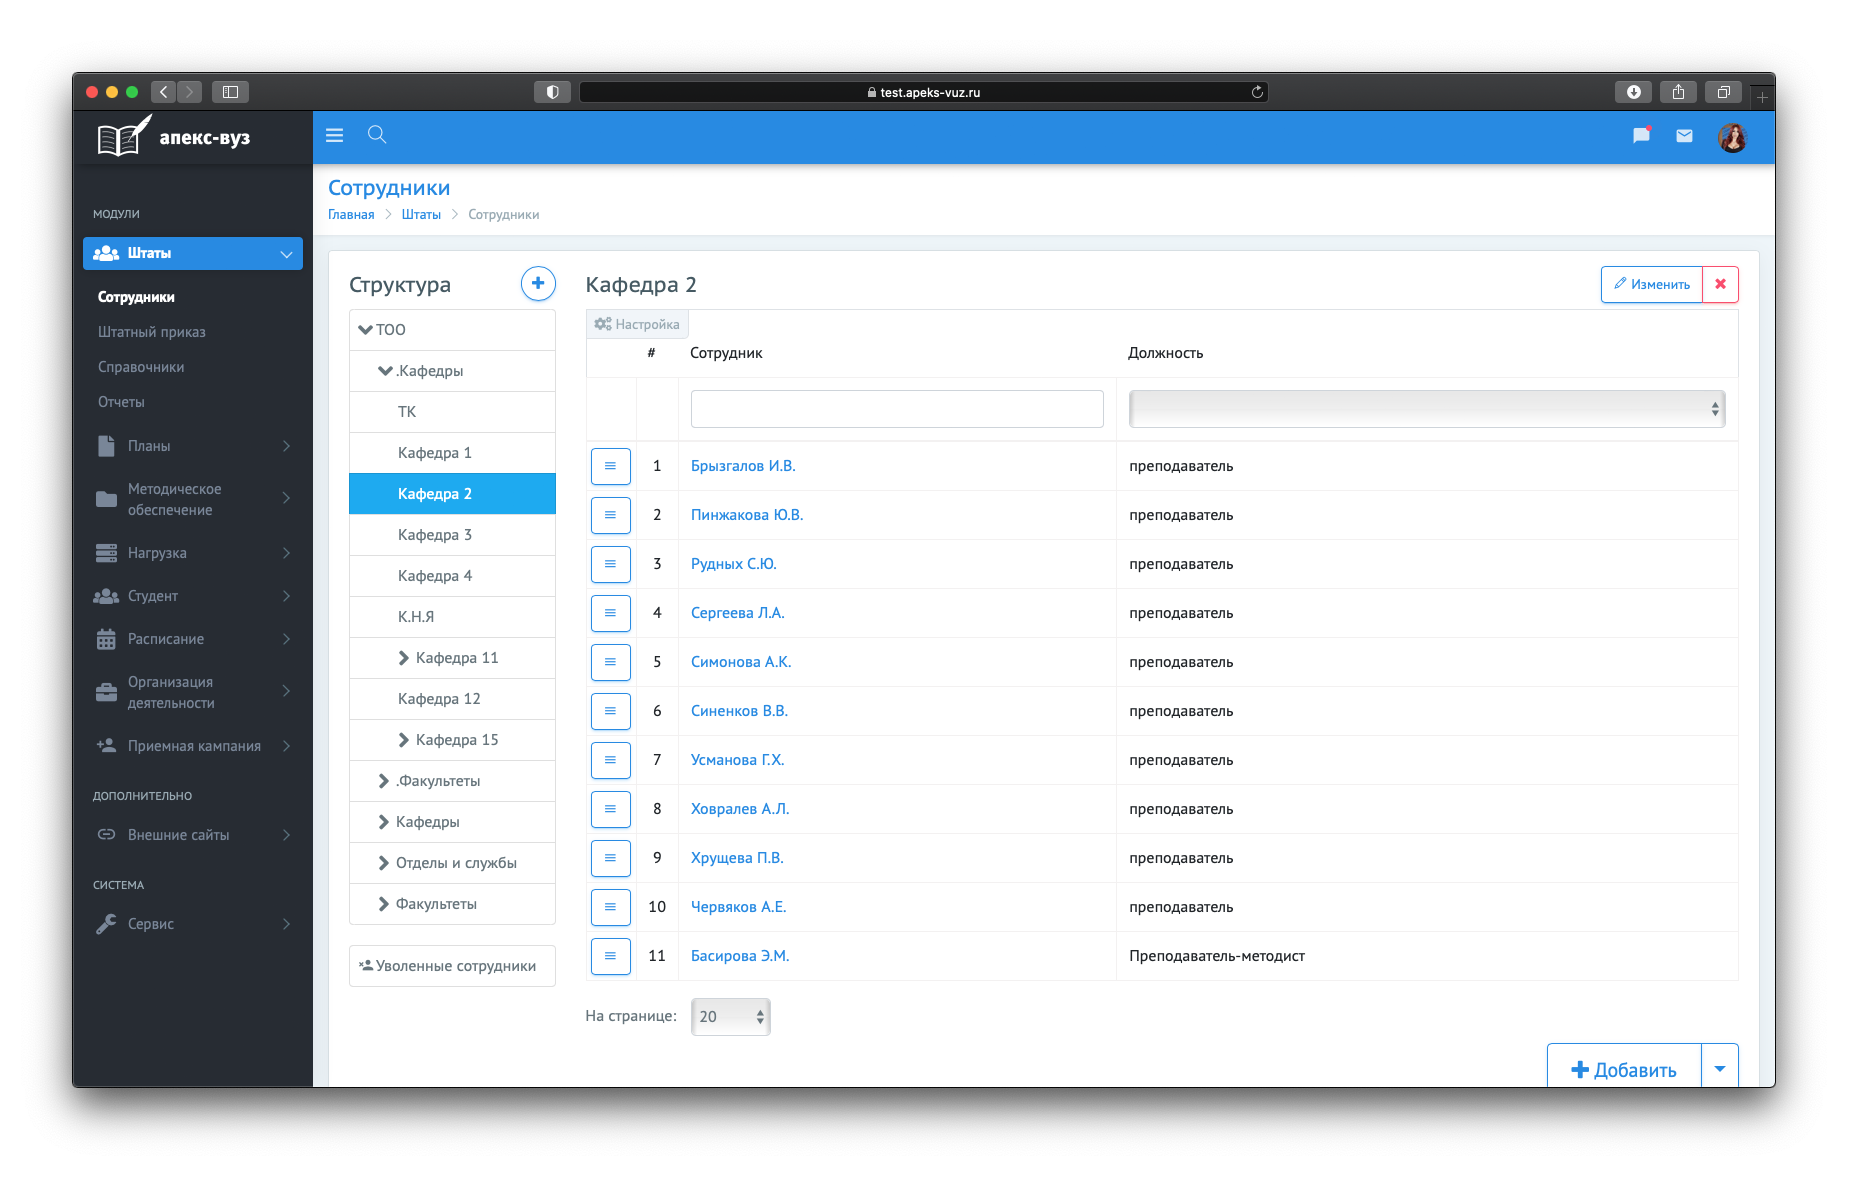Image resolution: width=1849 pixels, height=1195 pixels.
Task: Collapse the .Кафедры tree node
Action: (x=385, y=371)
